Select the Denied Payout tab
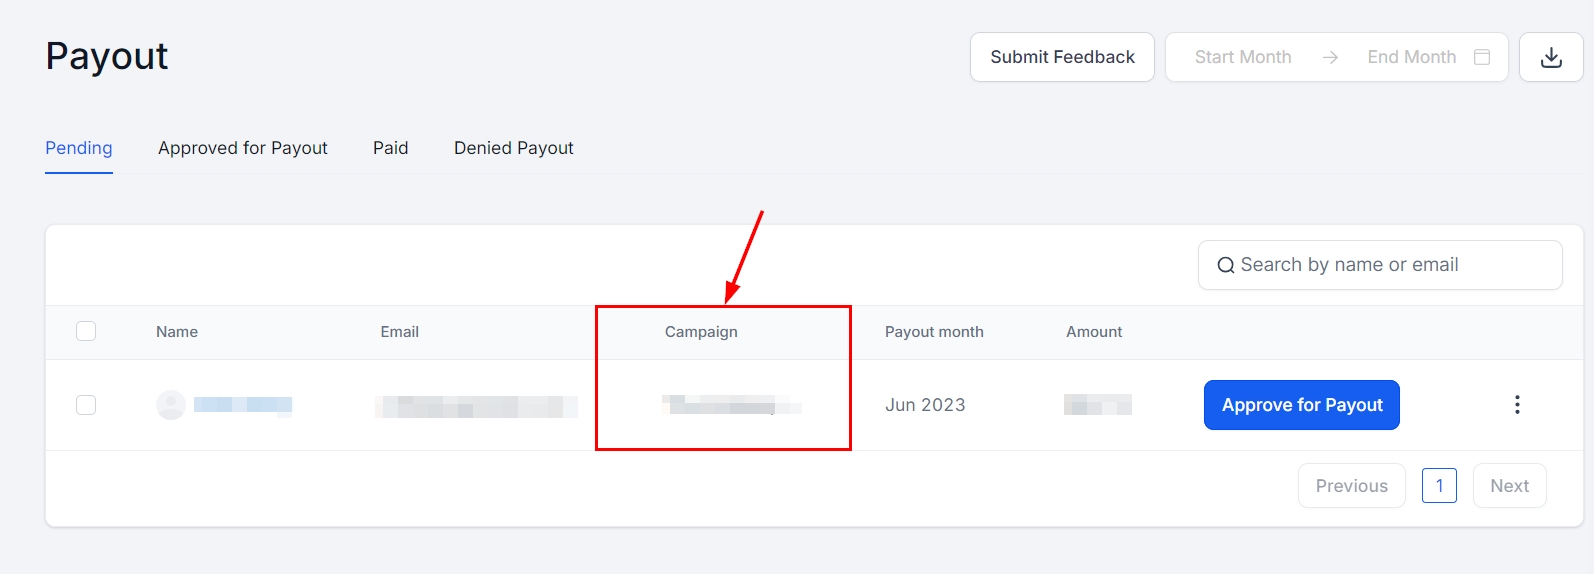The image size is (1594, 574). click(x=514, y=148)
